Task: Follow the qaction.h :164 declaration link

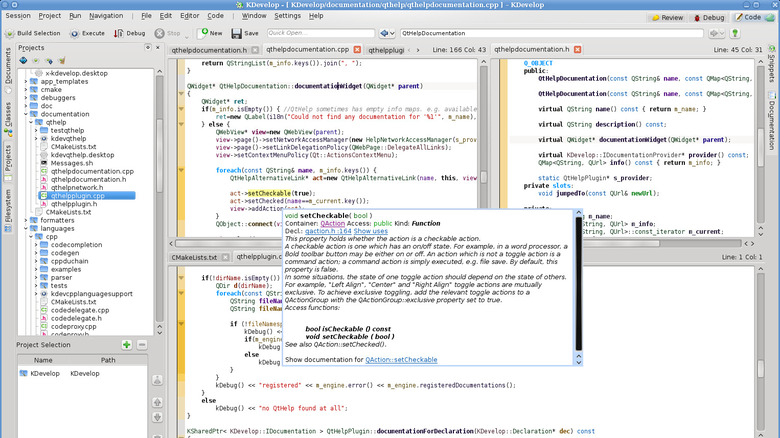Action: [x=329, y=231]
